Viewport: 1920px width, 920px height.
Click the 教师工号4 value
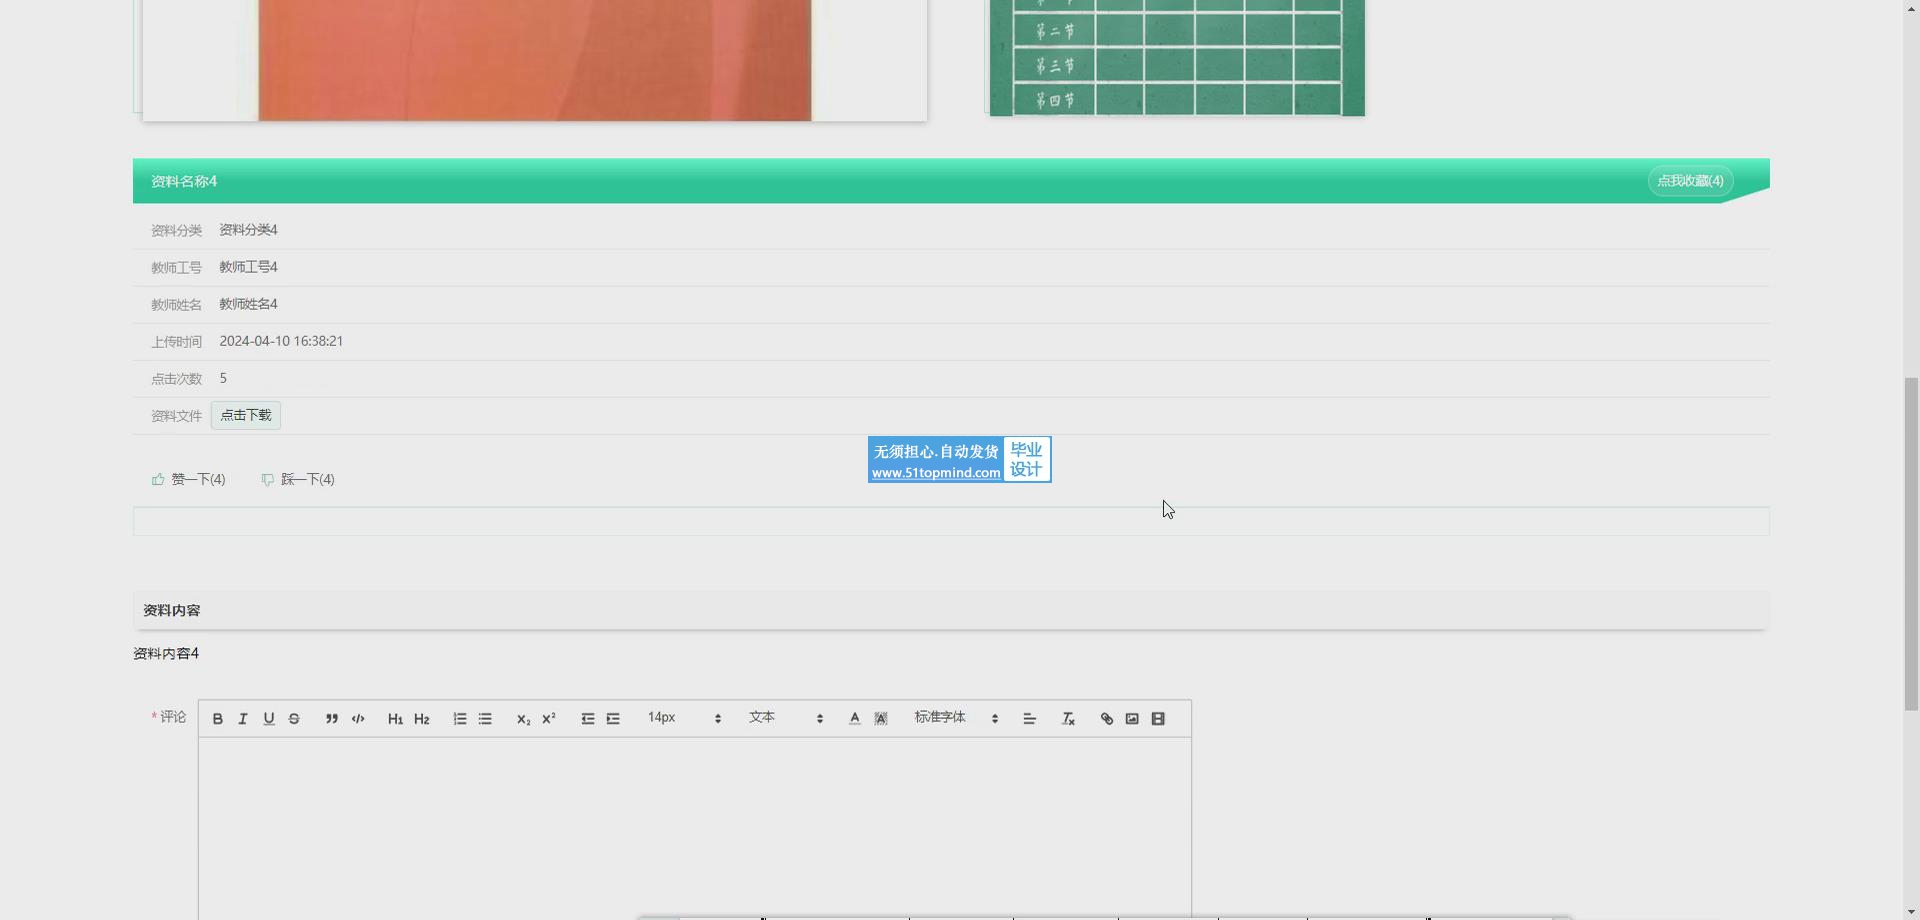[x=248, y=267]
